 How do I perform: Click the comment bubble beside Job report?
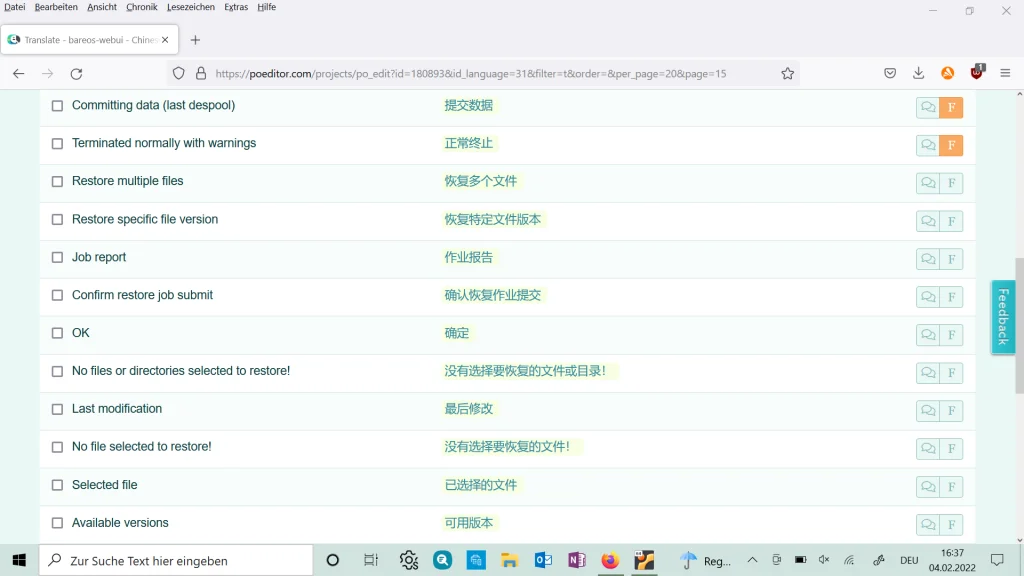coord(927,259)
